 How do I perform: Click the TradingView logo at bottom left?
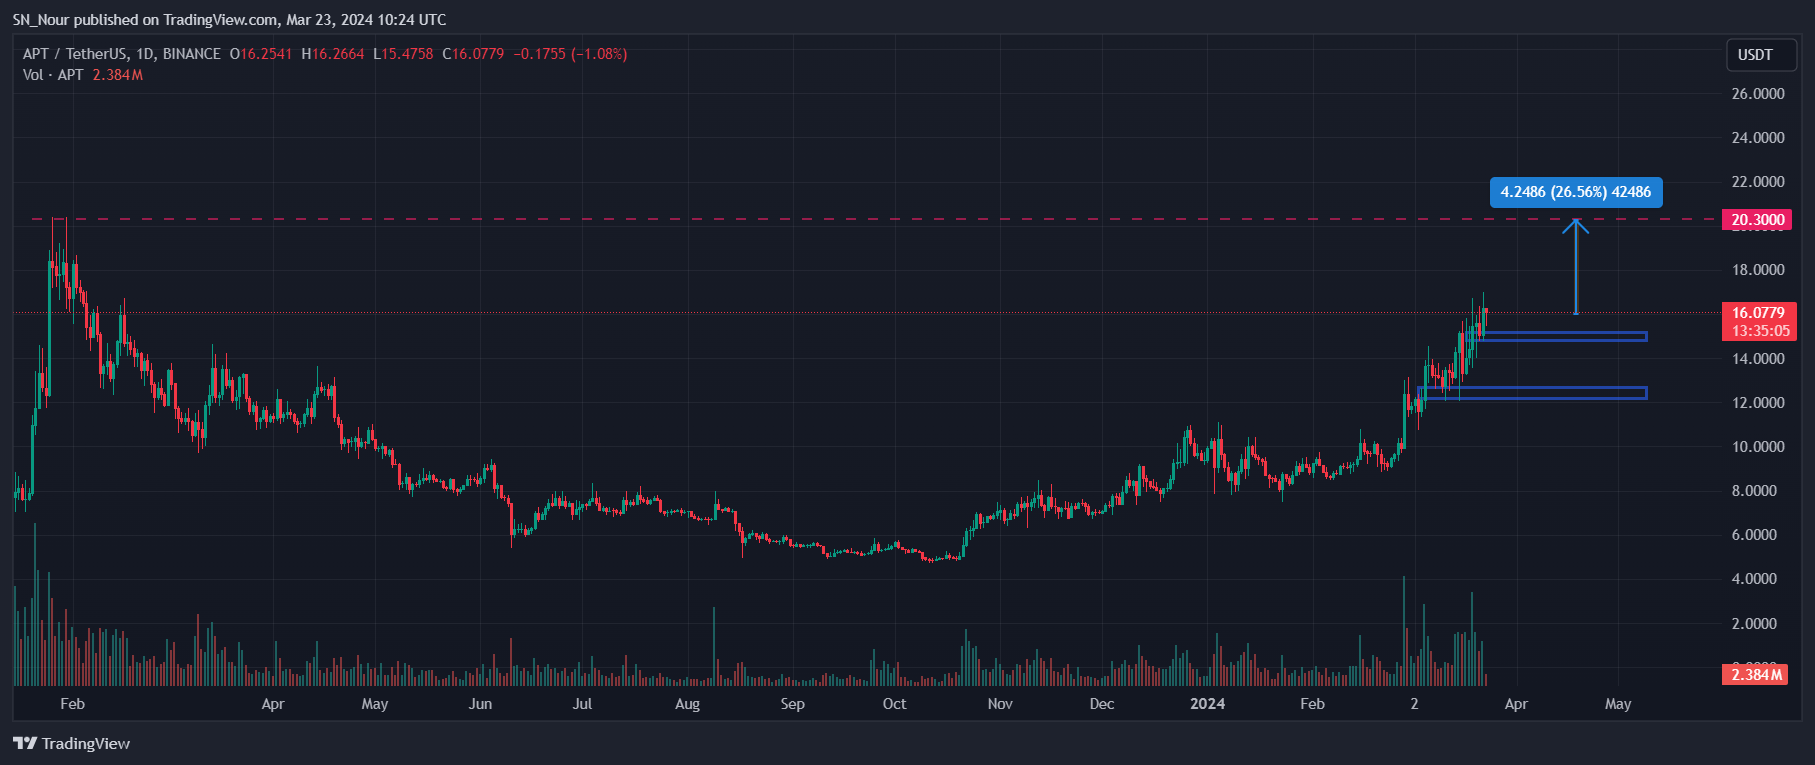72,743
